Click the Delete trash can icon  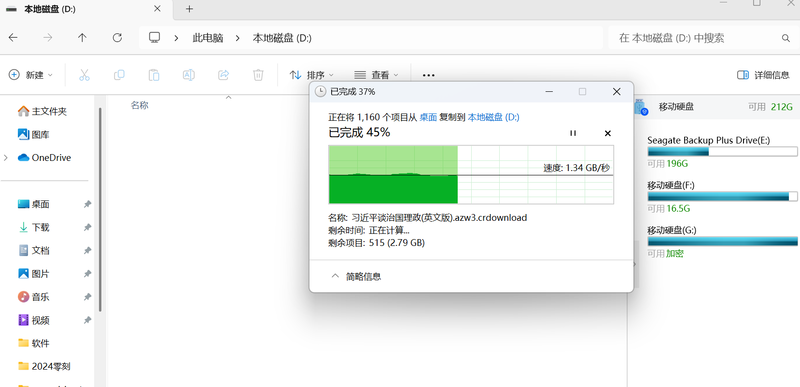pos(258,75)
